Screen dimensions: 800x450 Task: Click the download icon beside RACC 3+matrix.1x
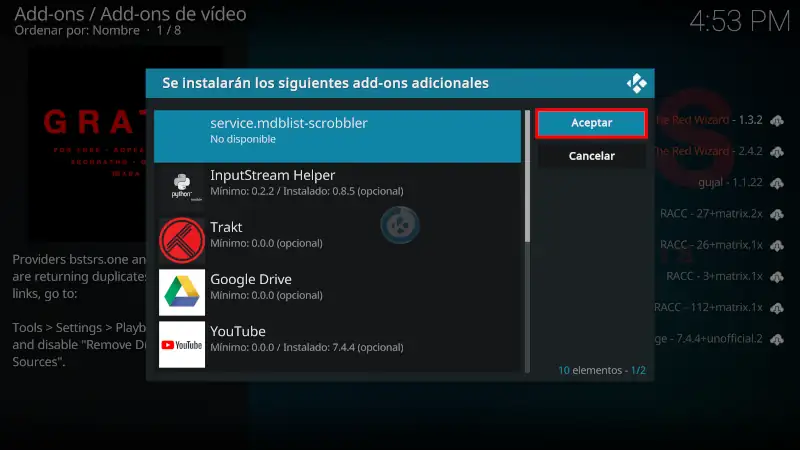pos(777,277)
